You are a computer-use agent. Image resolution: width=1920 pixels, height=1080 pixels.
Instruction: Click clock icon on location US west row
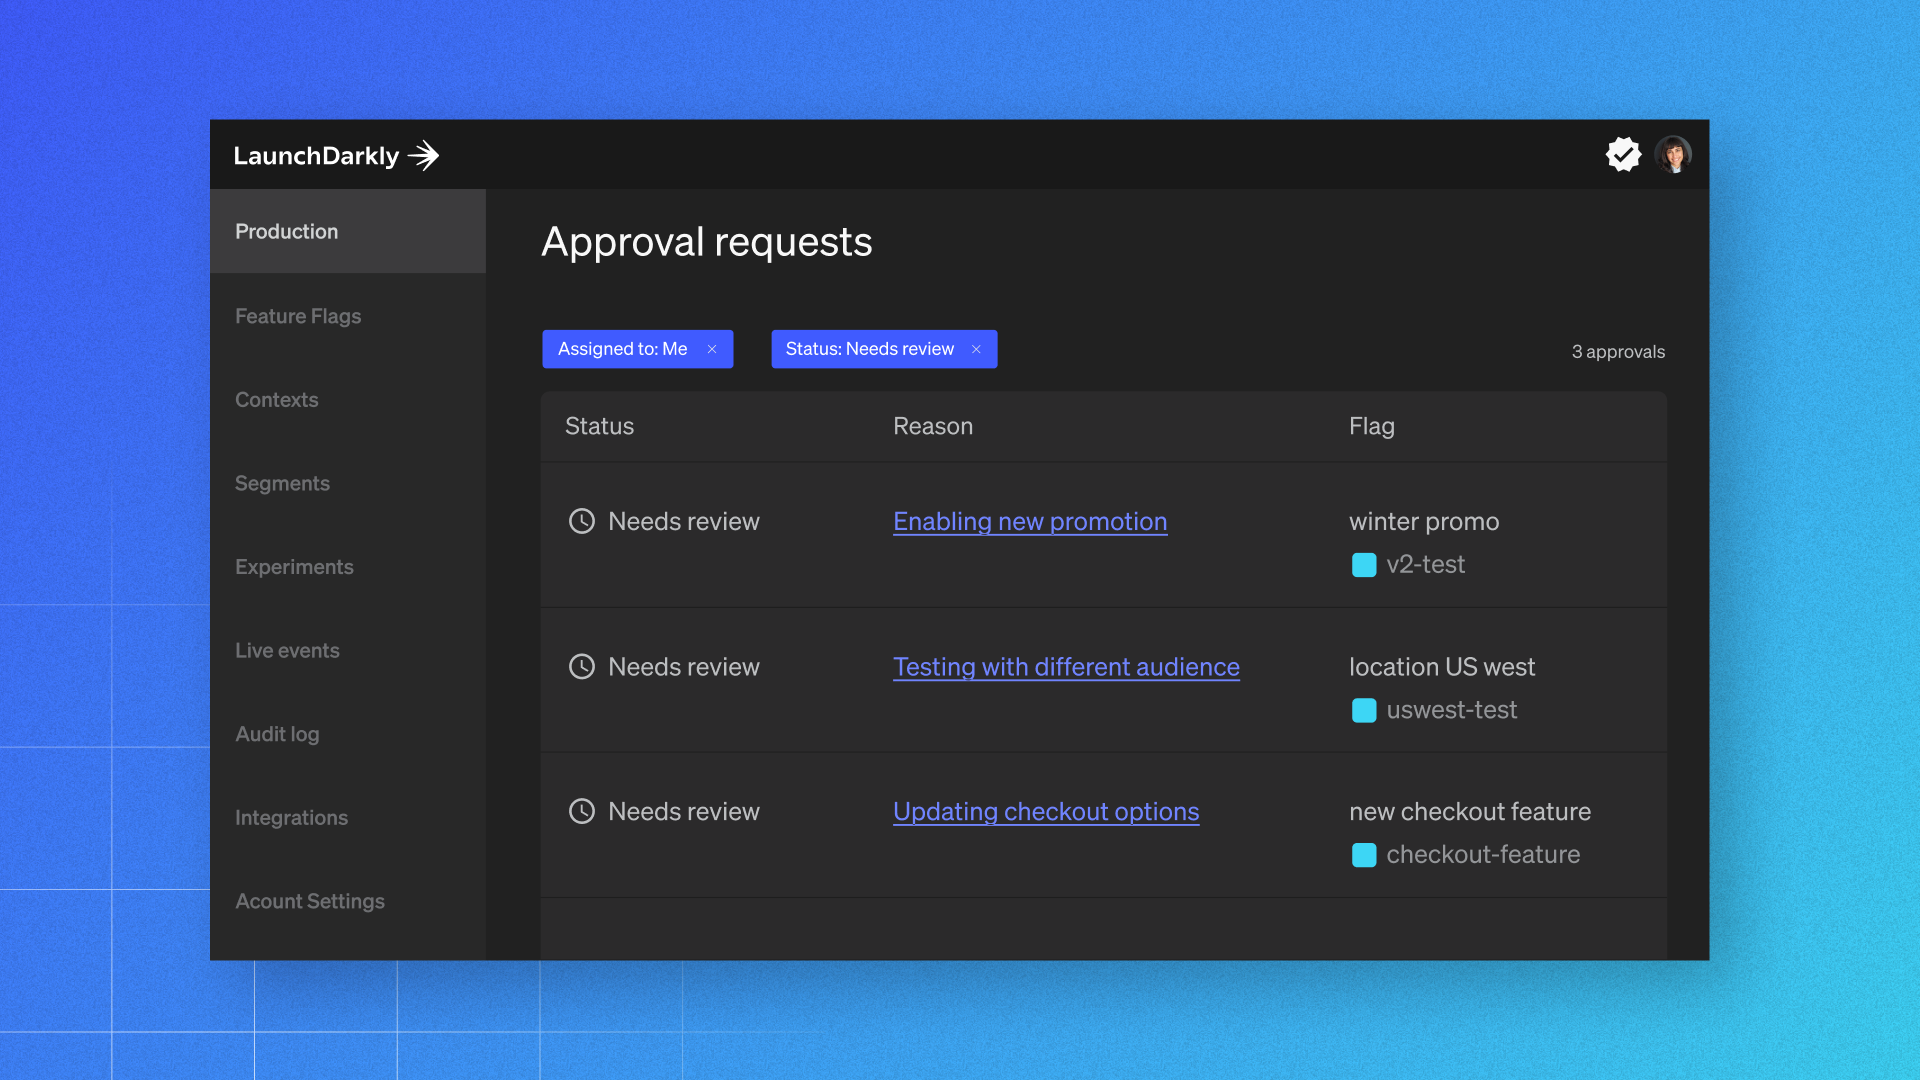pyautogui.click(x=582, y=667)
